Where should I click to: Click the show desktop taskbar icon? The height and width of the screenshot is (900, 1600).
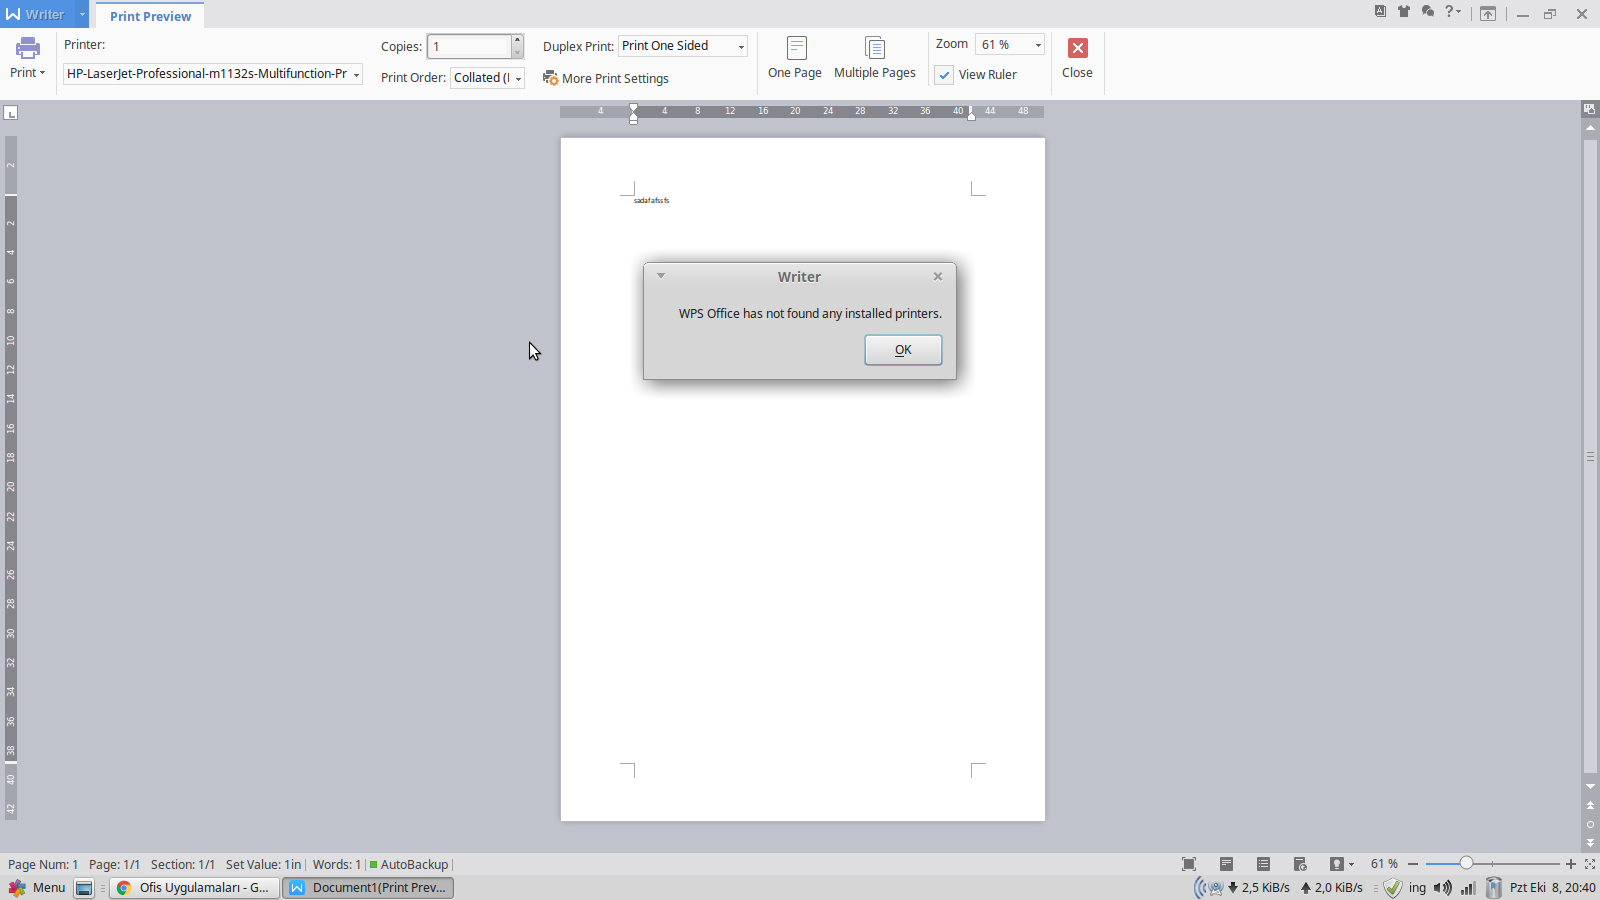(x=85, y=888)
